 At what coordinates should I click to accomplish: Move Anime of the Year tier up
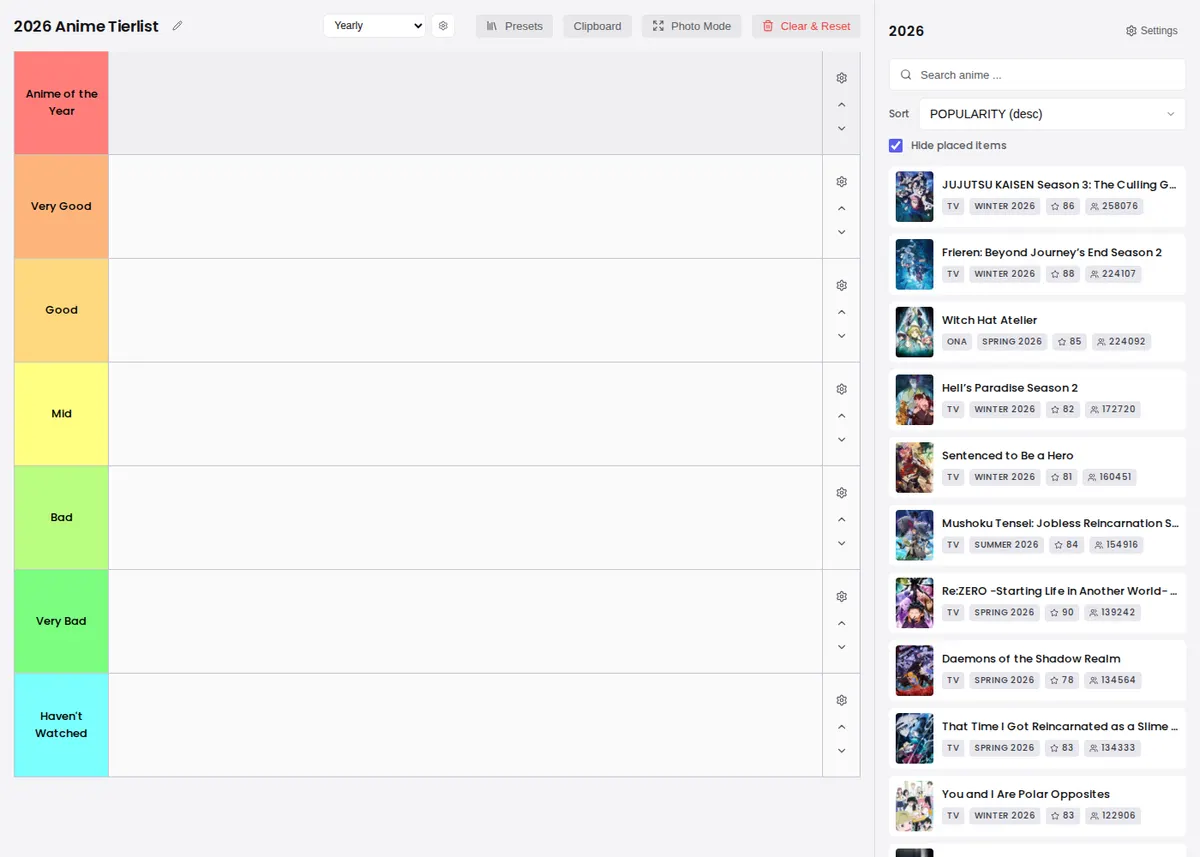841,104
